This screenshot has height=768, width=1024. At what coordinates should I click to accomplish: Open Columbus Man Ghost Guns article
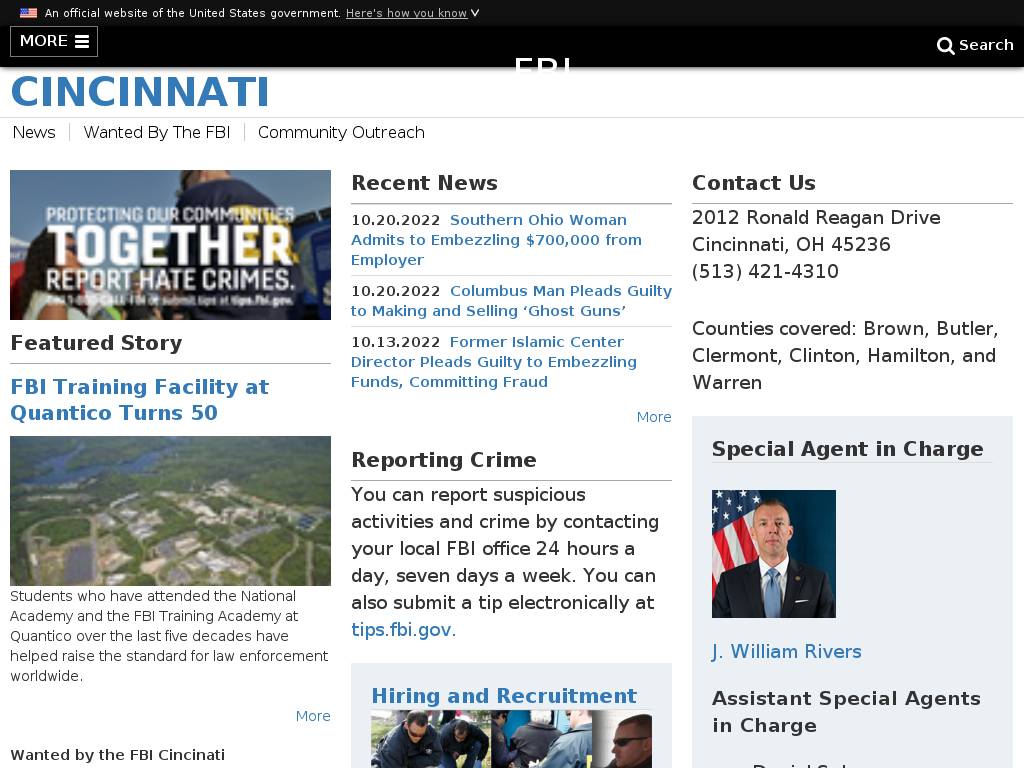[511, 300]
